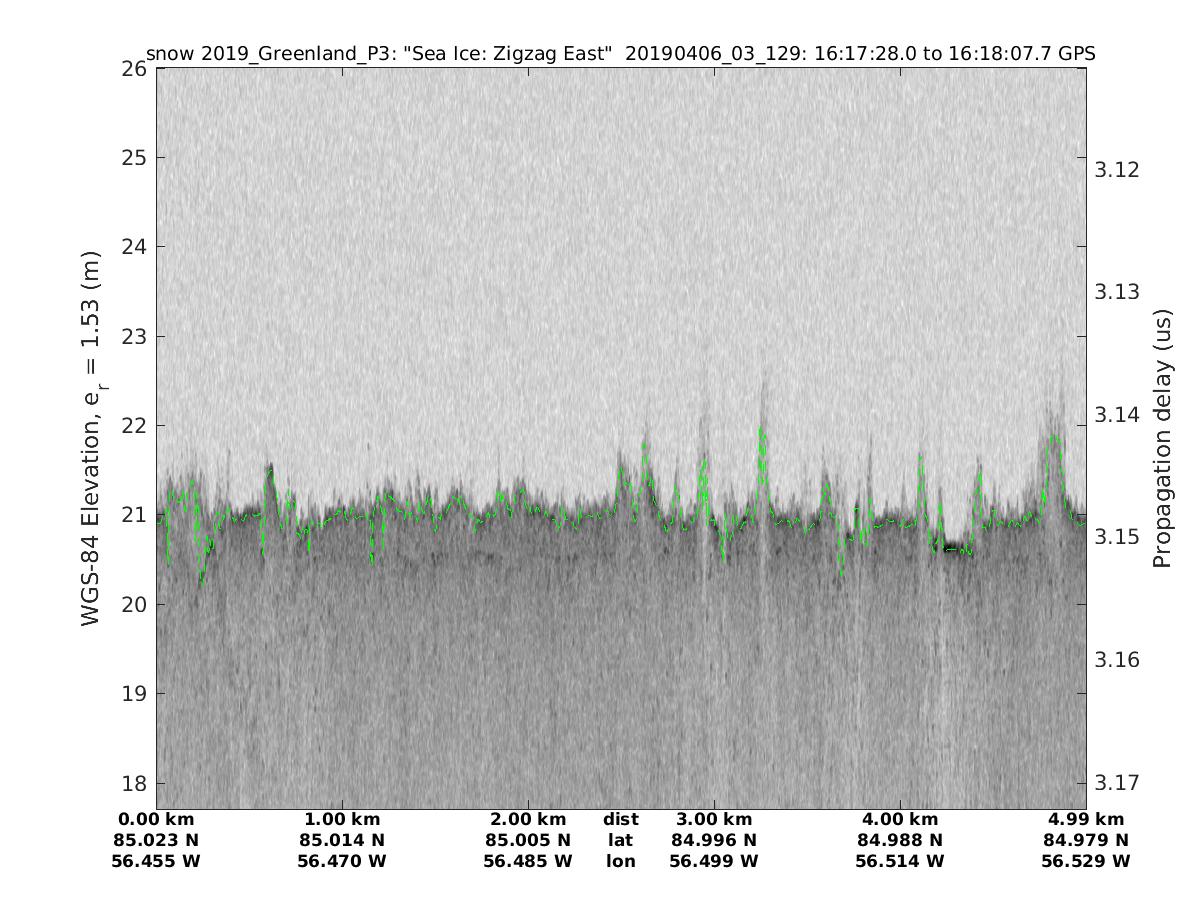Click the dark flat patch near 4.25 km
1200x900 pixels.
pos(954,547)
